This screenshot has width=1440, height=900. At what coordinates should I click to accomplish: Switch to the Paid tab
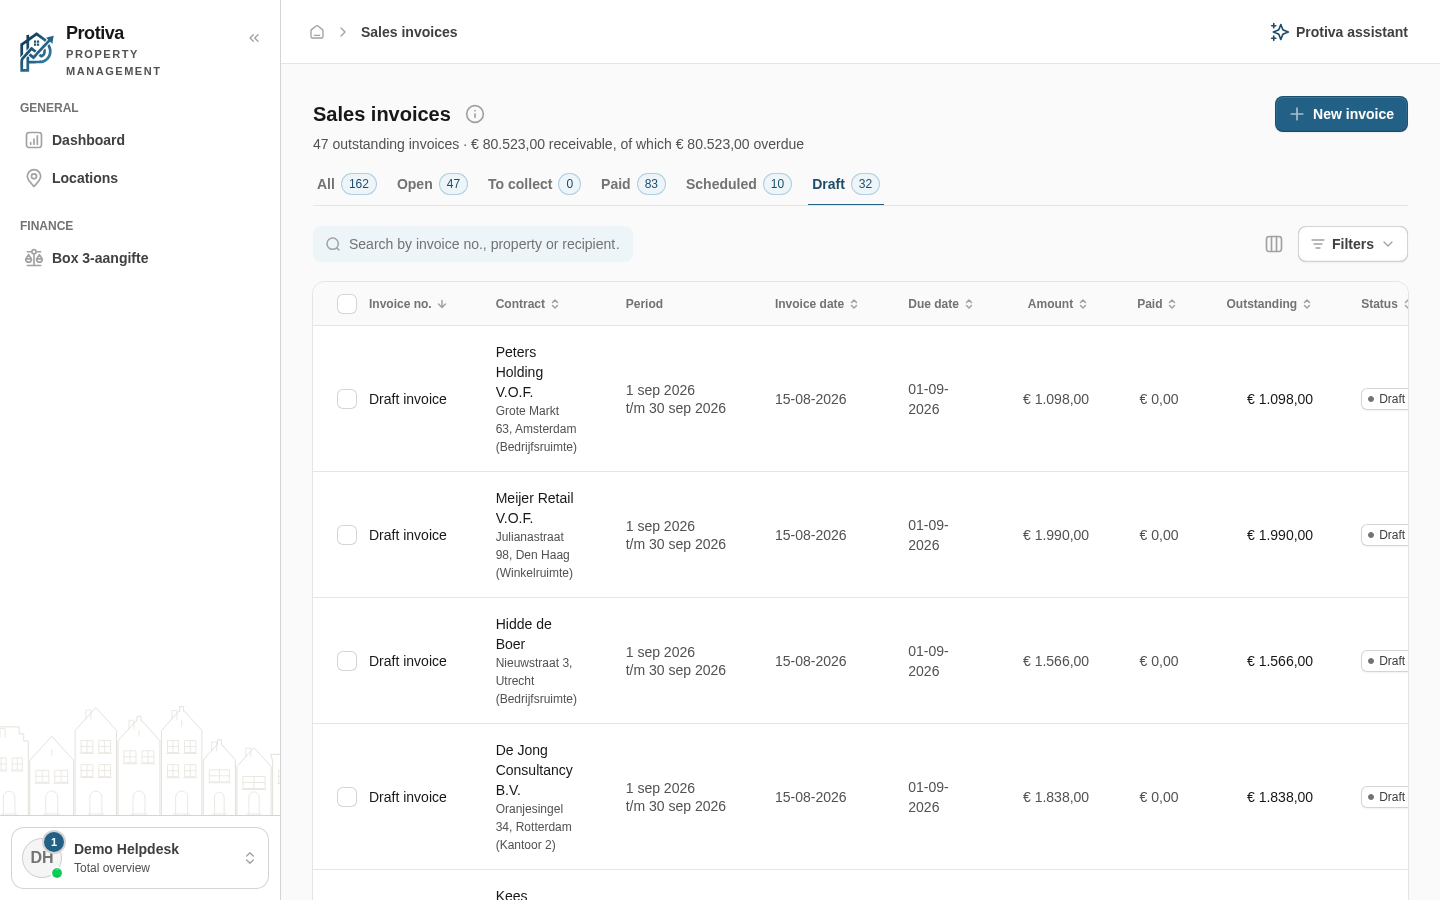coord(633,184)
